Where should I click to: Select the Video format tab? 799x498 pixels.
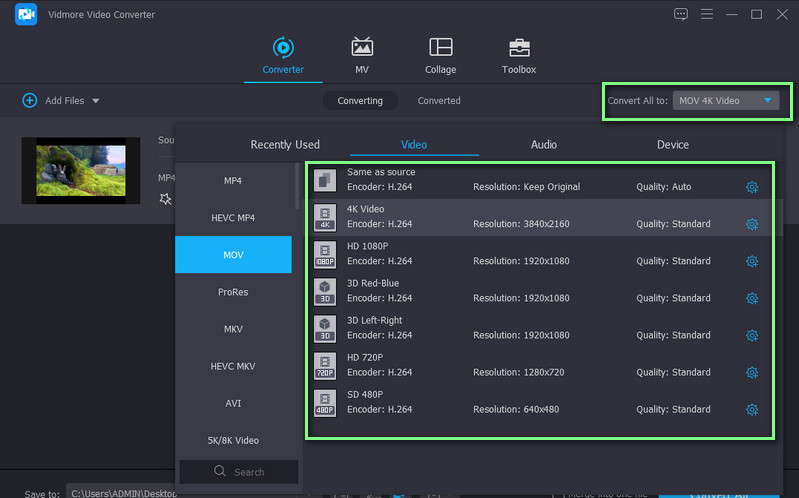(414, 145)
